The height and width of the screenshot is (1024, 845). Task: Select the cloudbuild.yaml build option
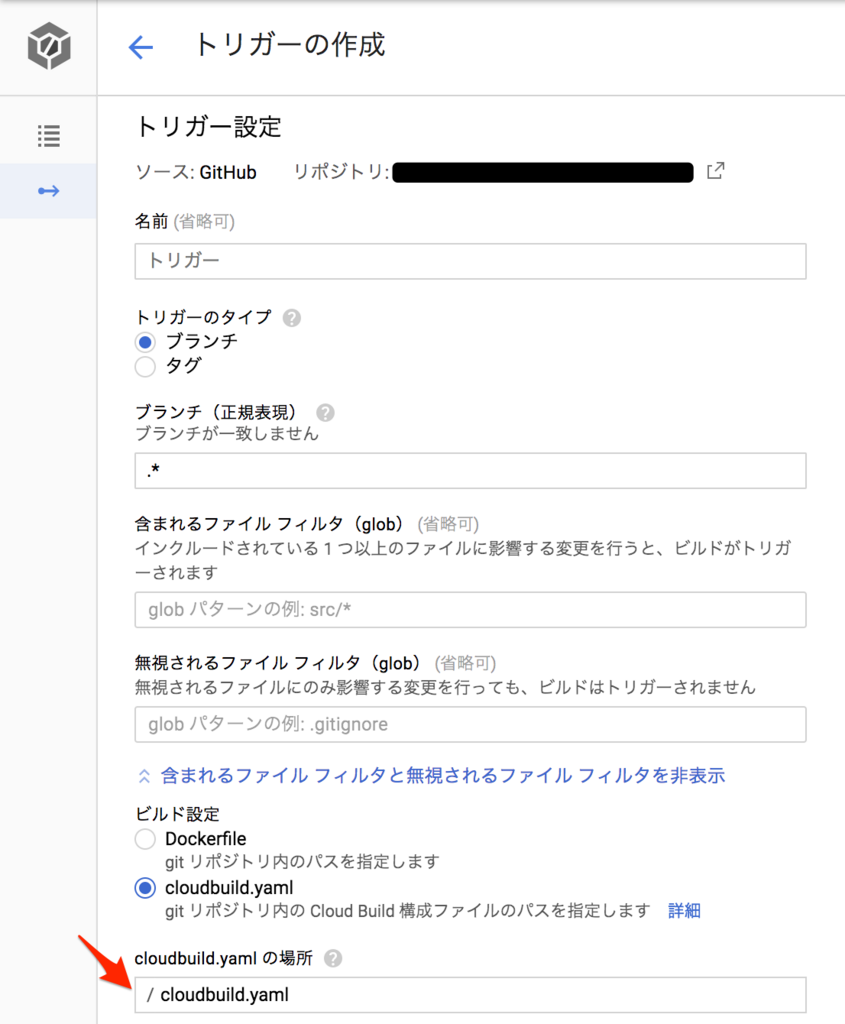(x=144, y=888)
